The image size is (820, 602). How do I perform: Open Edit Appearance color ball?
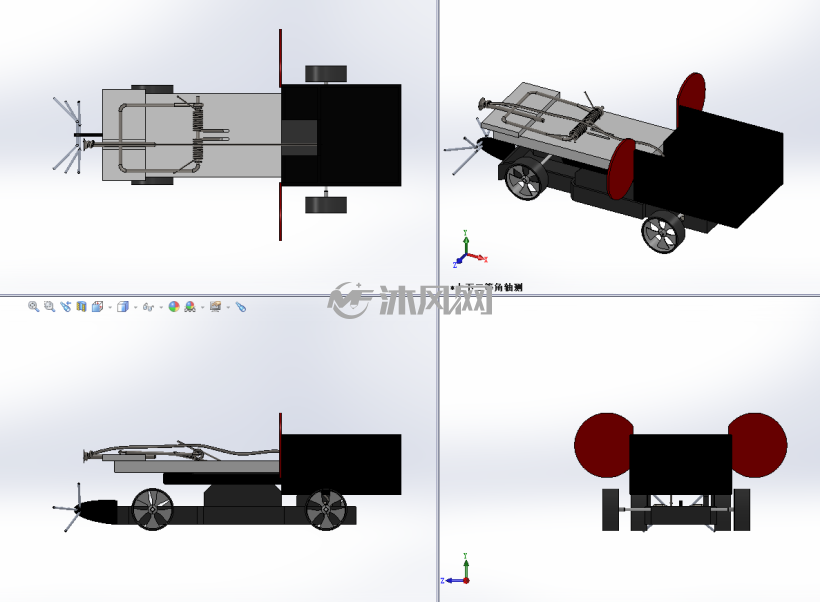174,307
